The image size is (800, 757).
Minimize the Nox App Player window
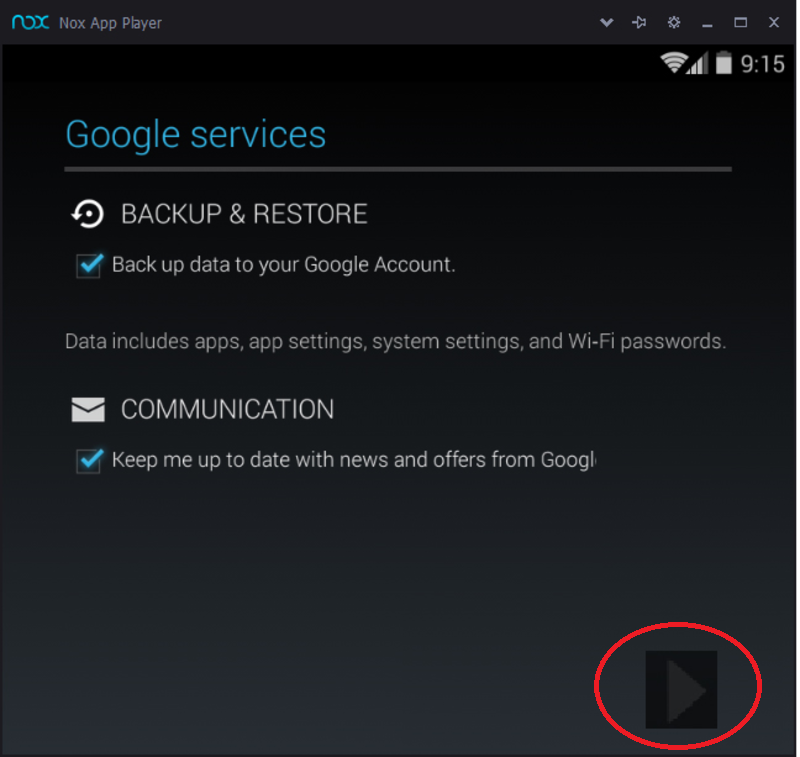click(x=709, y=23)
